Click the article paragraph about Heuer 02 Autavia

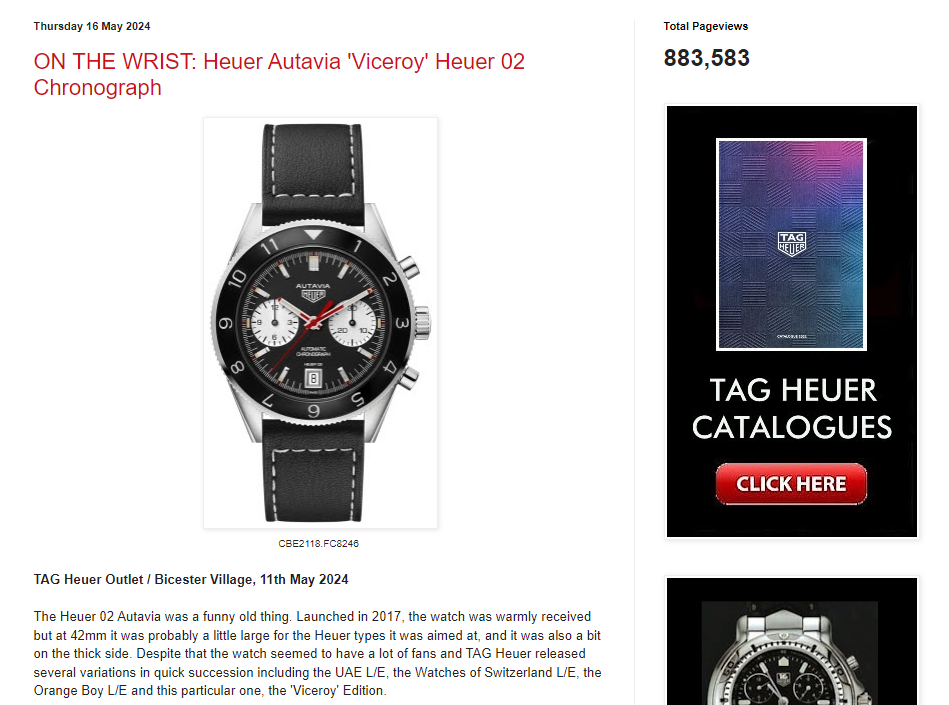click(318, 654)
